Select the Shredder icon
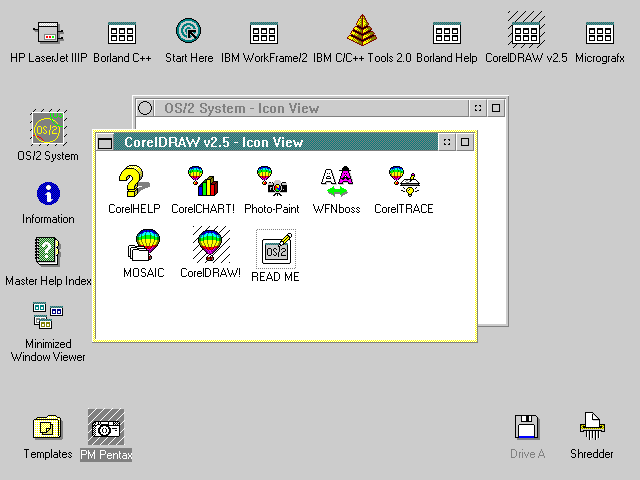Screen dimensions: 640x480 [592, 426]
